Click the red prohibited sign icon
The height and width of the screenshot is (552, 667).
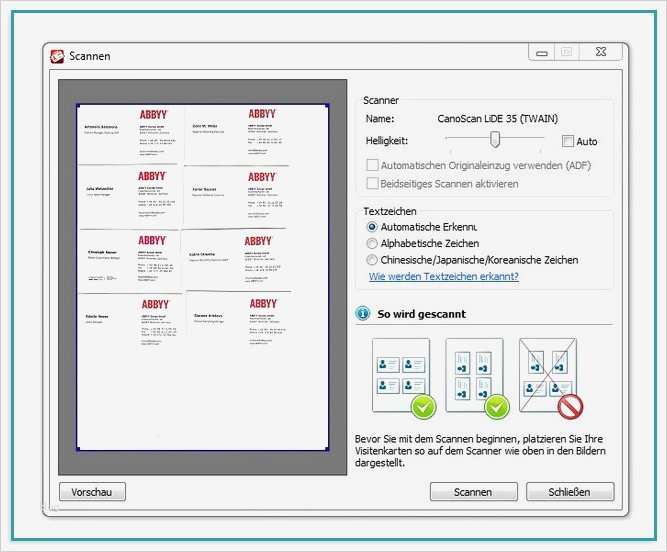[570, 406]
